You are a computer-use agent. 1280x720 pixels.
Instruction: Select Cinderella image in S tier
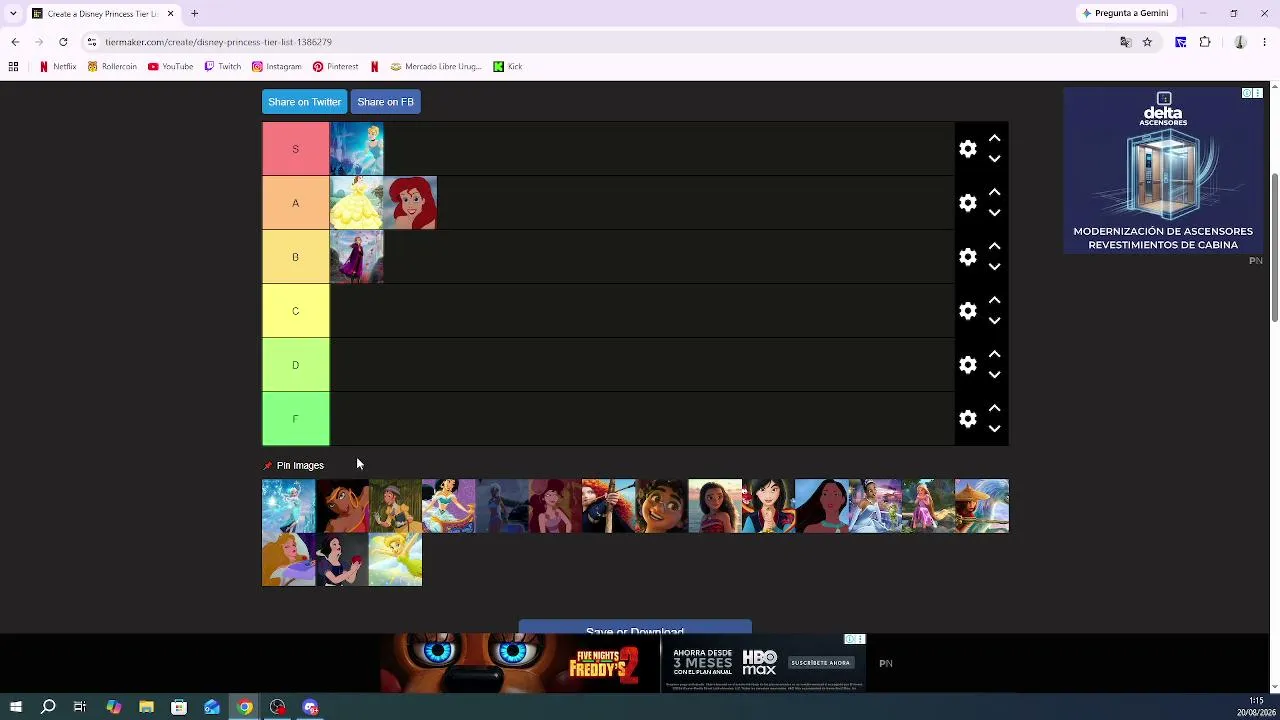[x=357, y=149]
